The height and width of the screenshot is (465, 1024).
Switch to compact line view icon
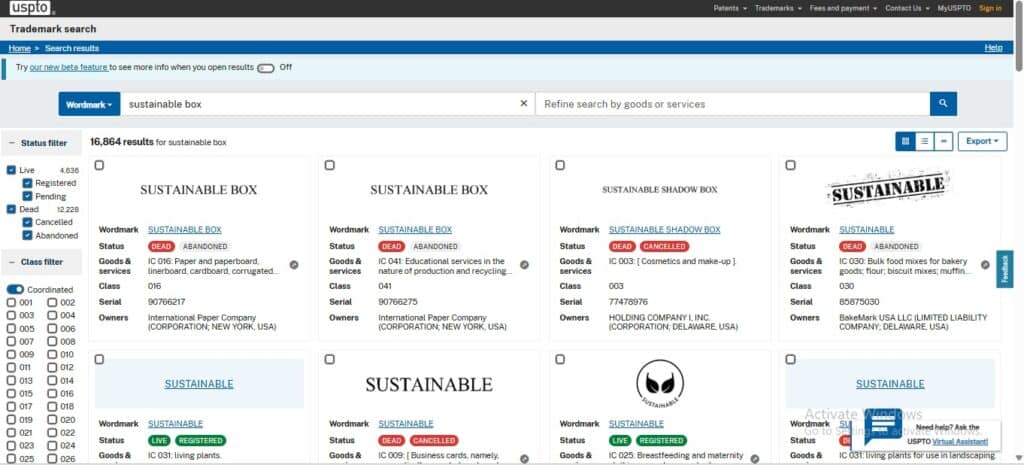[x=943, y=141]
